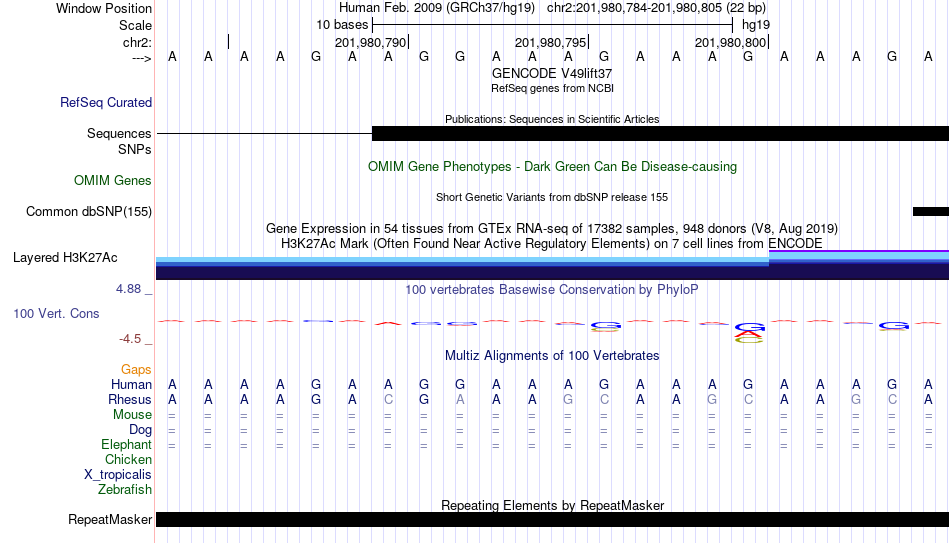Click the GENCODE V49lift37 track title

(552, 73)
